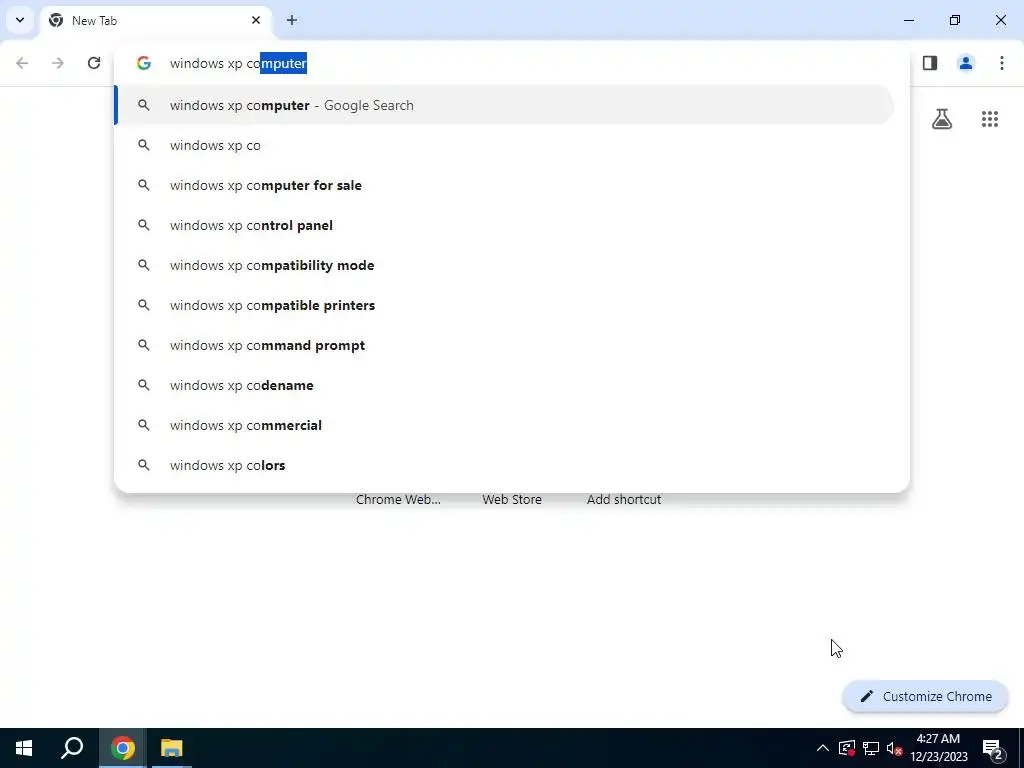The width and height of the screenshot is (1024, 768).
Task: Choose 'windows xp commercial' suggestion
Action: [504, 425]
